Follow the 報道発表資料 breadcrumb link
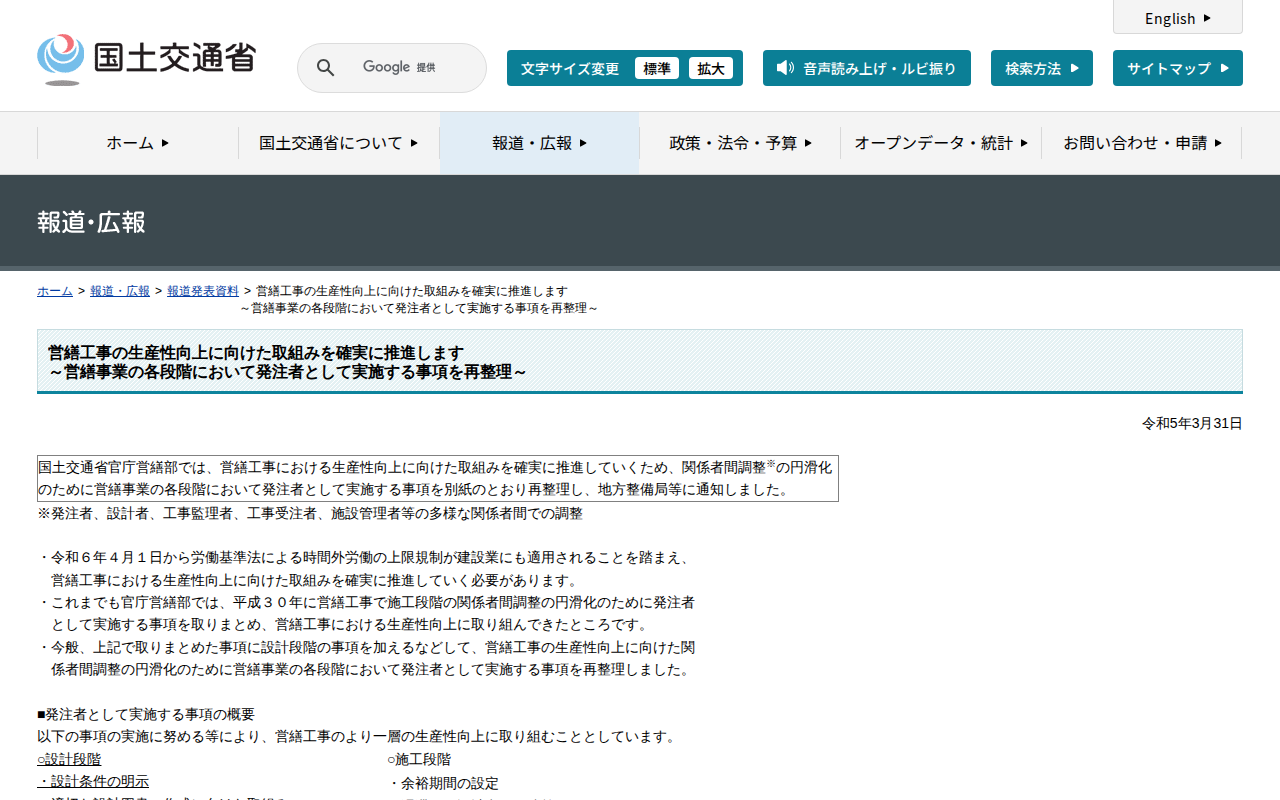The width and height of the screenshot is (1280, 800). (x=203, y=291)
